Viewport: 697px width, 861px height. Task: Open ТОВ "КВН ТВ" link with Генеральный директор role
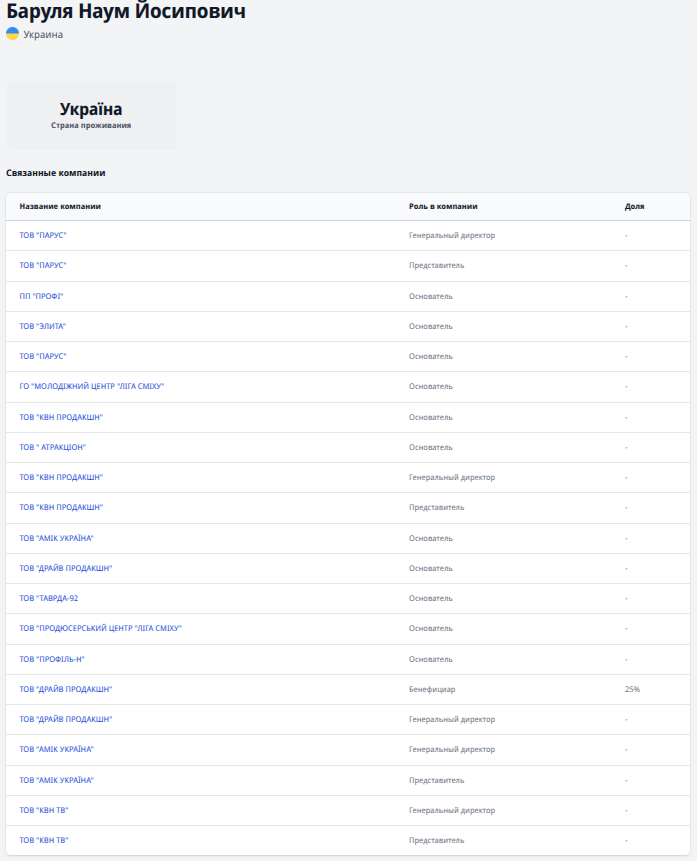[44, 810]
